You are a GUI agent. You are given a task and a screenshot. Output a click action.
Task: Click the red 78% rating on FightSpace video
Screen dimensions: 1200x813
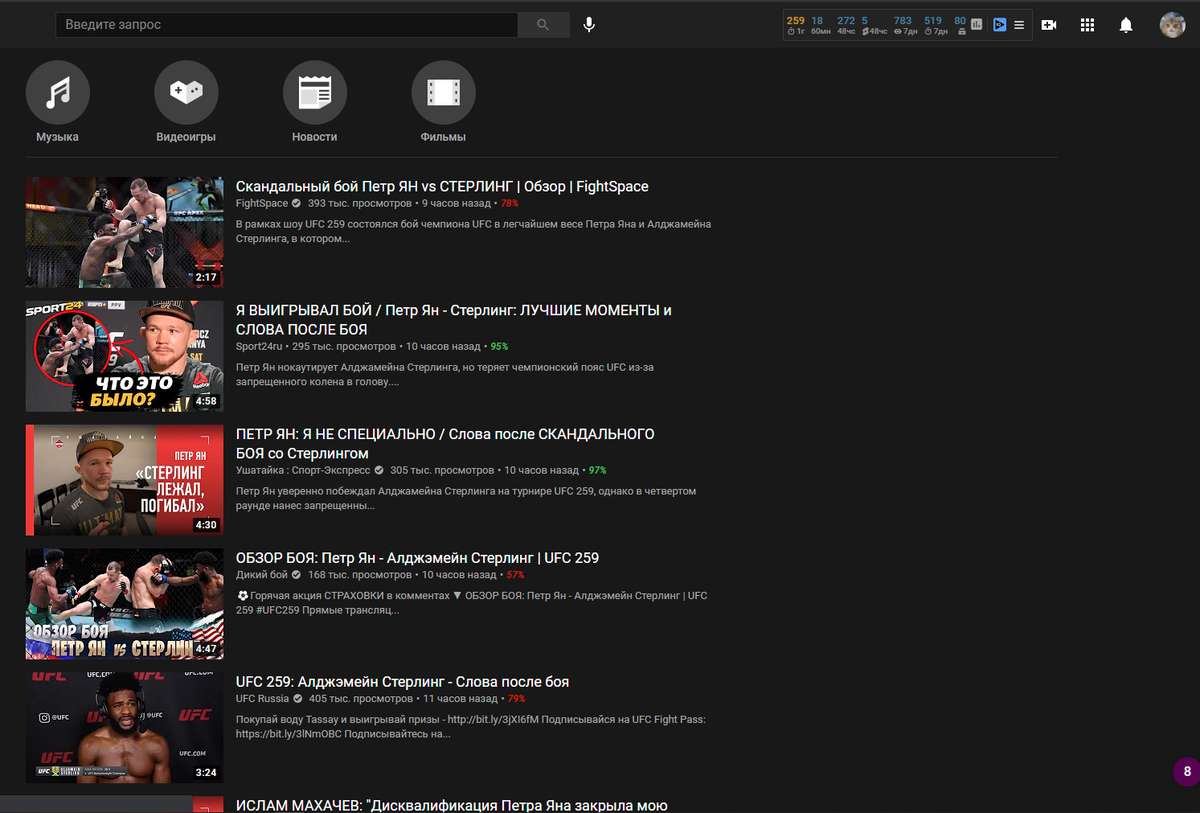pos(510,203)
